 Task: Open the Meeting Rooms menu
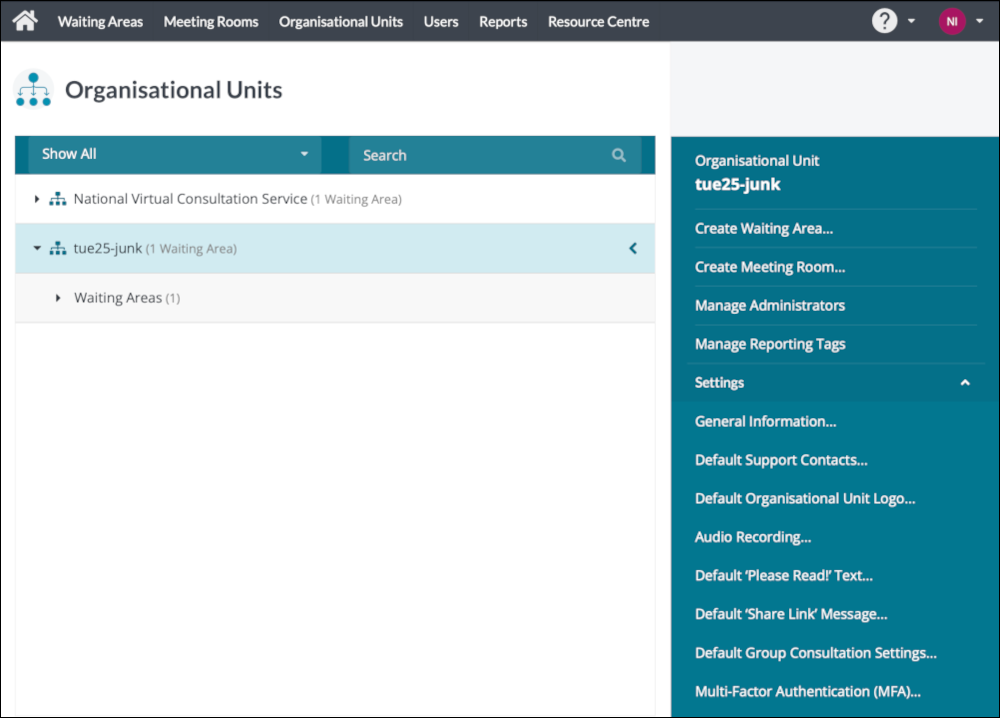click(x=211, y=22)
